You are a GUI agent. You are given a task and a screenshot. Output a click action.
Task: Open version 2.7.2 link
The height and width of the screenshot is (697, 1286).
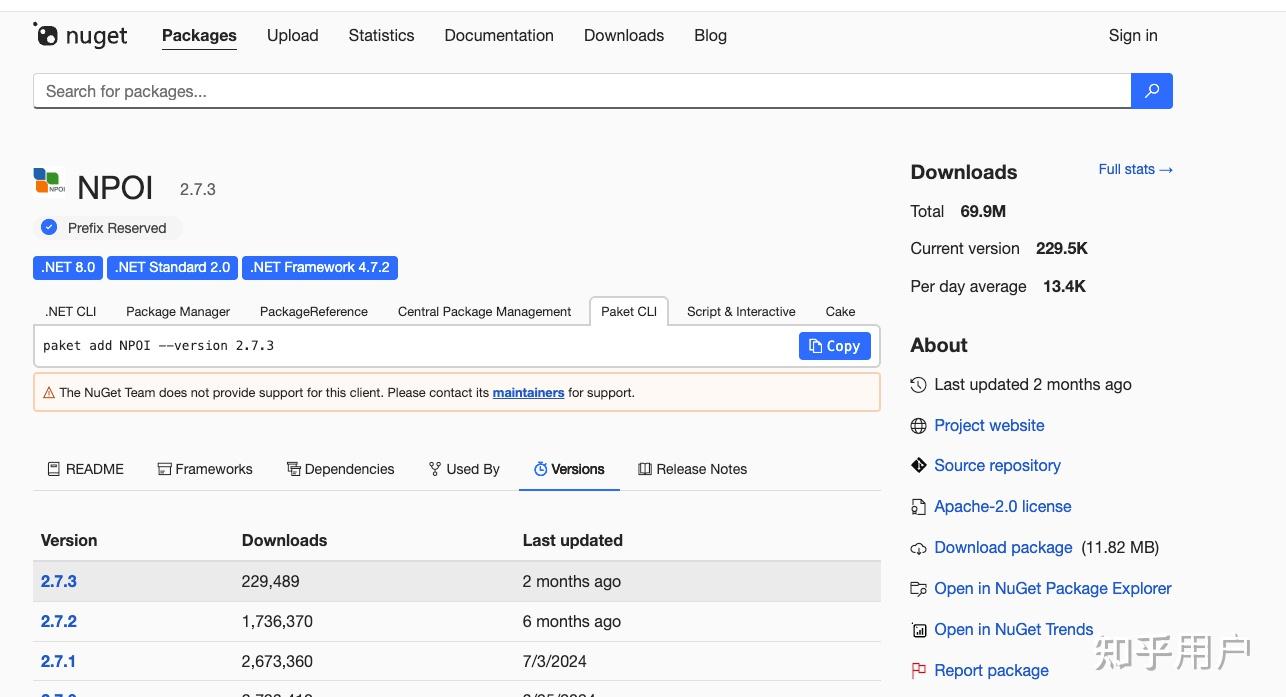pyautogui.click(x=59, y=621)
